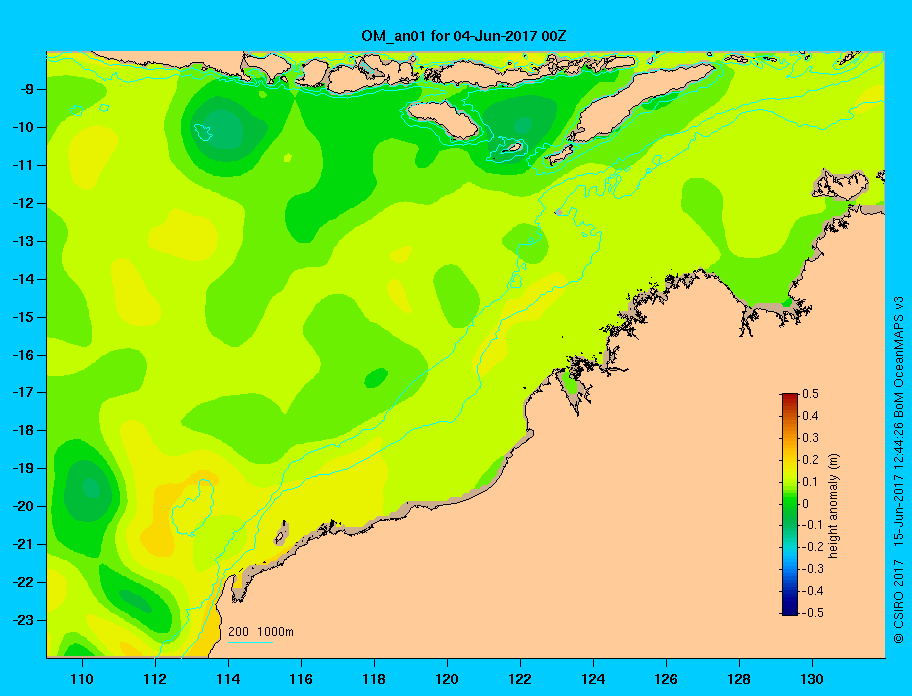This screenshot has height=696, width=912.
Task: Select the 'height anomaly (m)' colorbar caption
Action: click(833, 505)
